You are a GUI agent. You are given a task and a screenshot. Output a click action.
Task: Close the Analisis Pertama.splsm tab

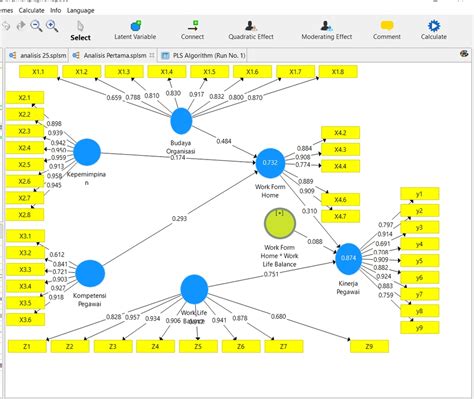[152, 55]
